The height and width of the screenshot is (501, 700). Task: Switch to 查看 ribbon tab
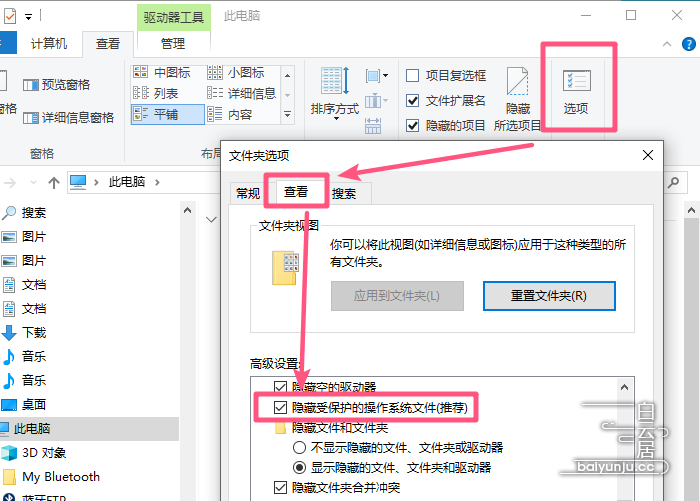pos(108,44)
